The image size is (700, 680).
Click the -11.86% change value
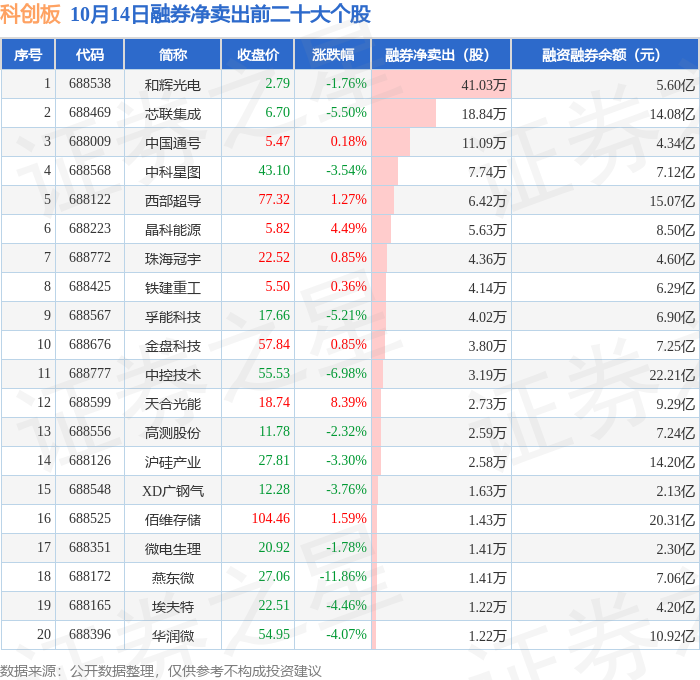pyautogui.click(x=343, y=577)
